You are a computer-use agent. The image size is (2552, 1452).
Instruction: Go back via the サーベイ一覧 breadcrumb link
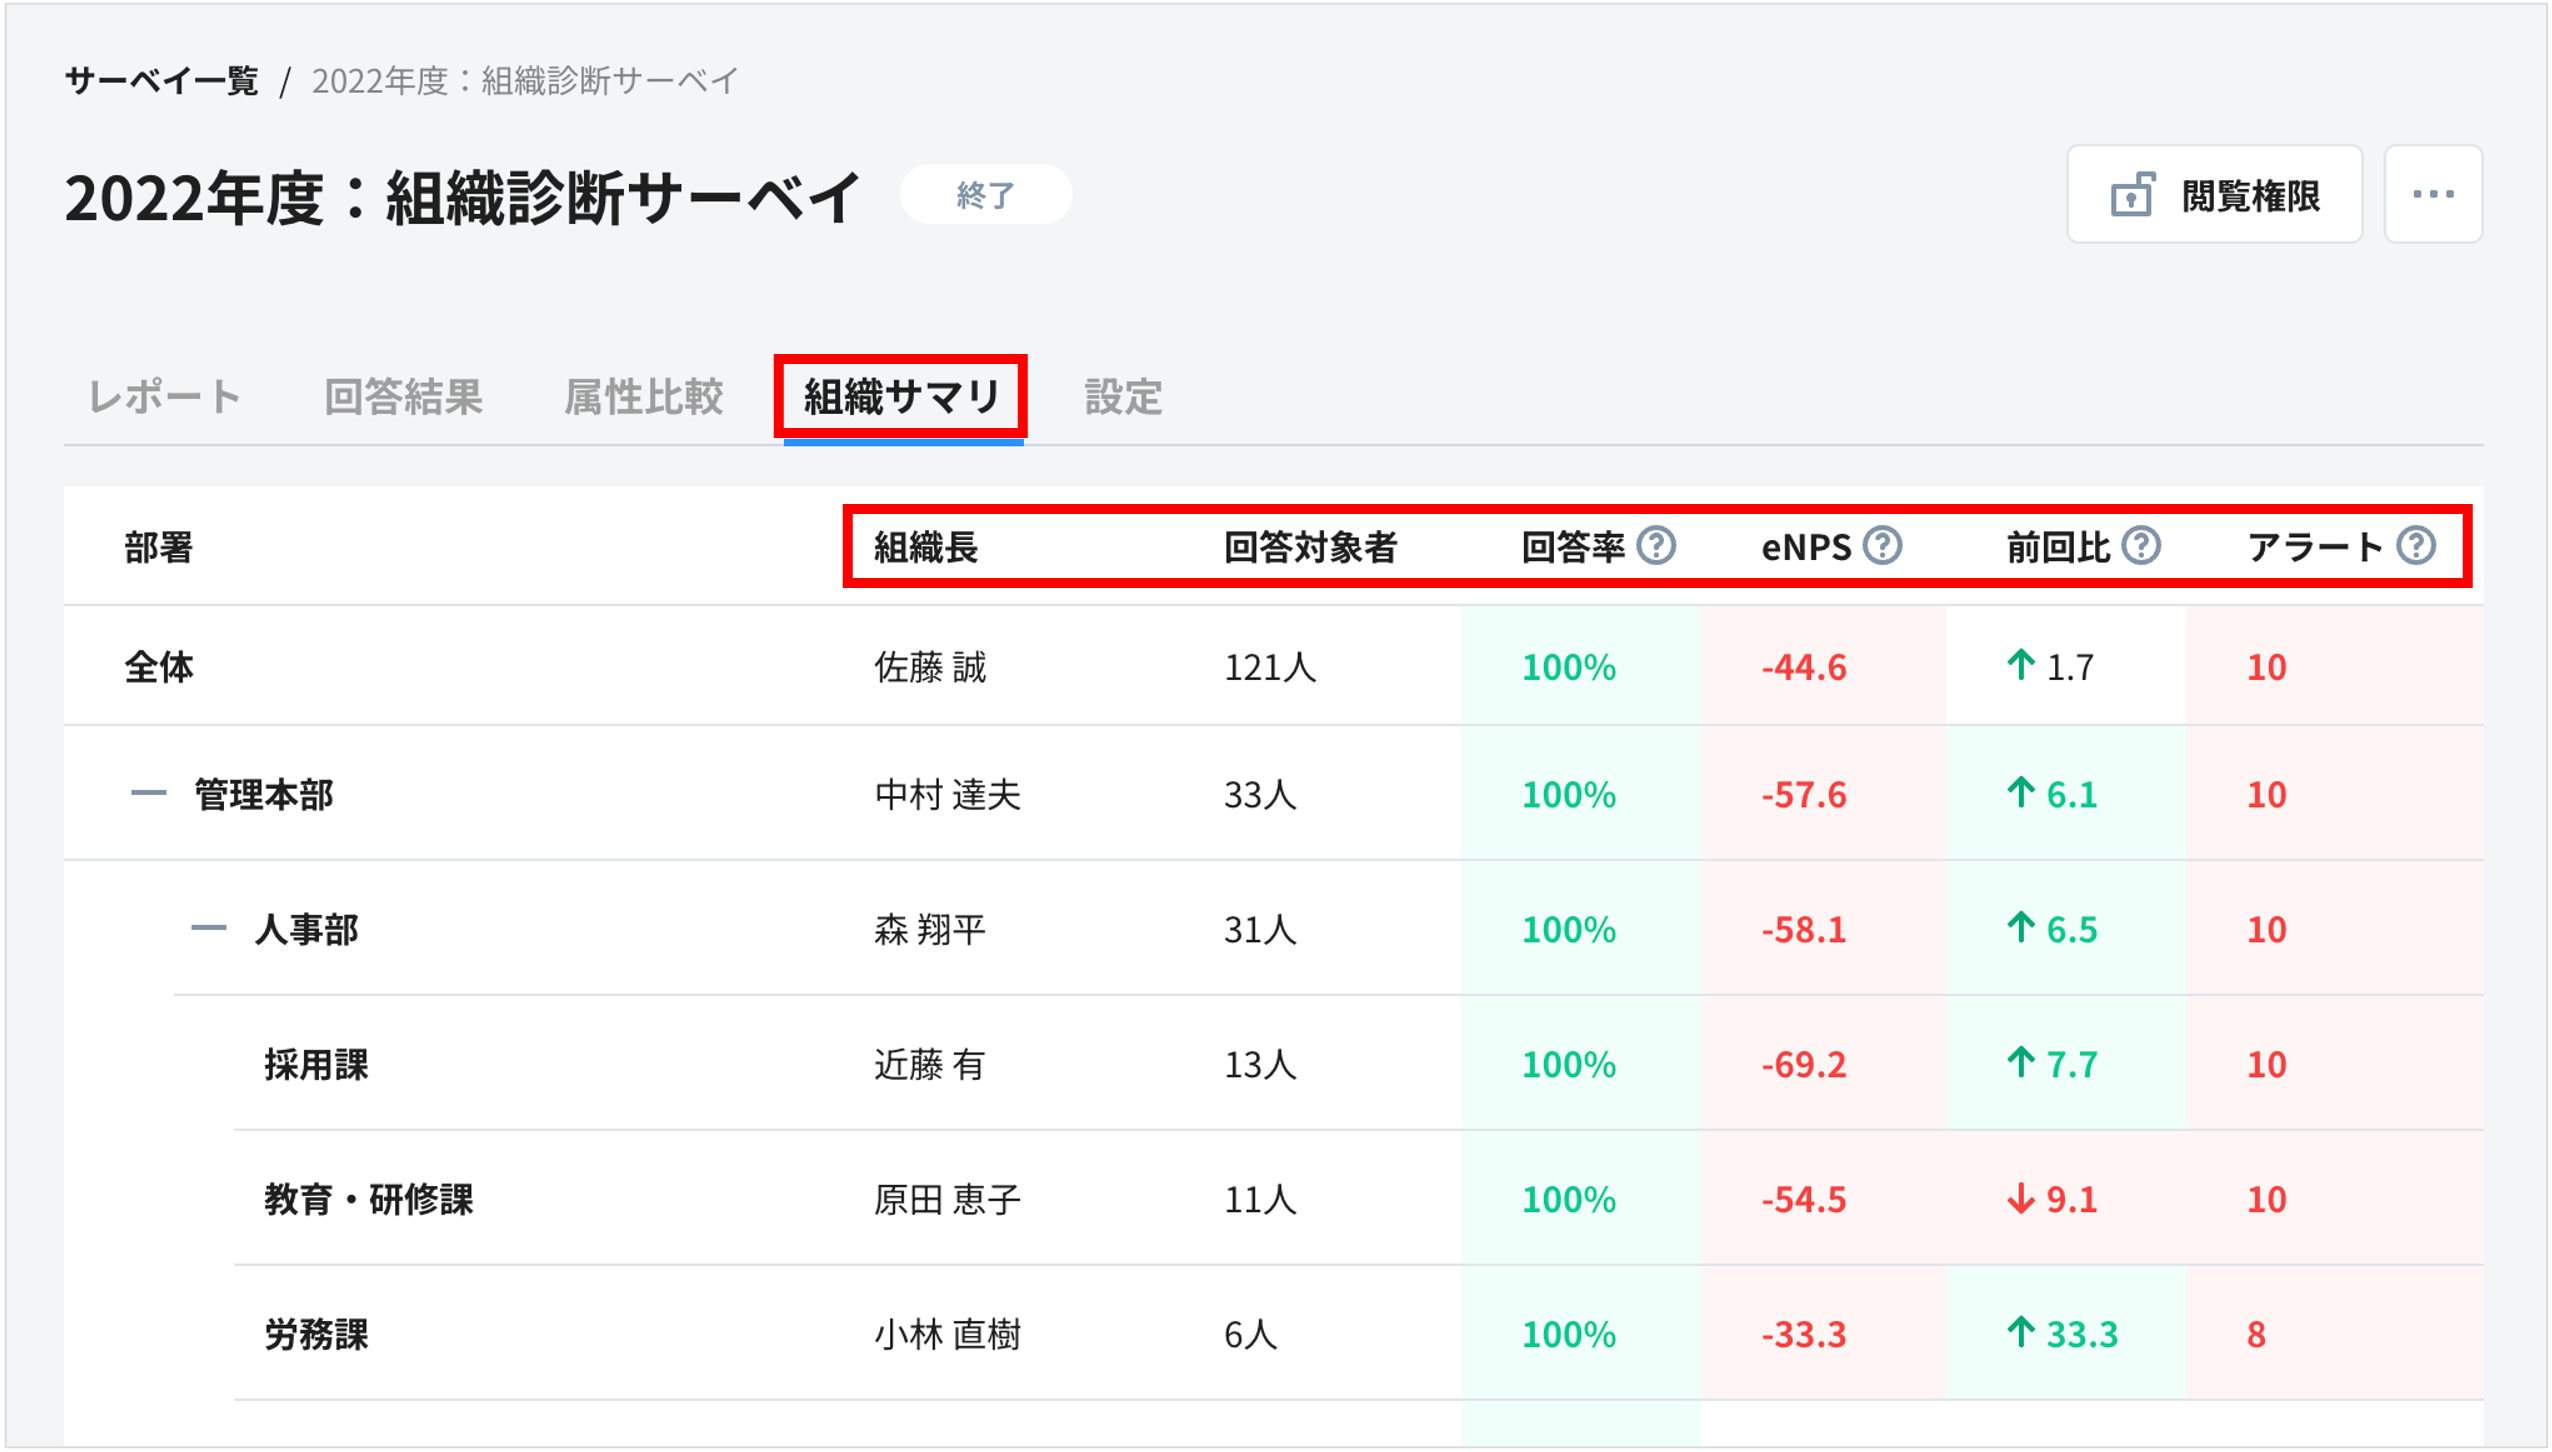(165, 82)
